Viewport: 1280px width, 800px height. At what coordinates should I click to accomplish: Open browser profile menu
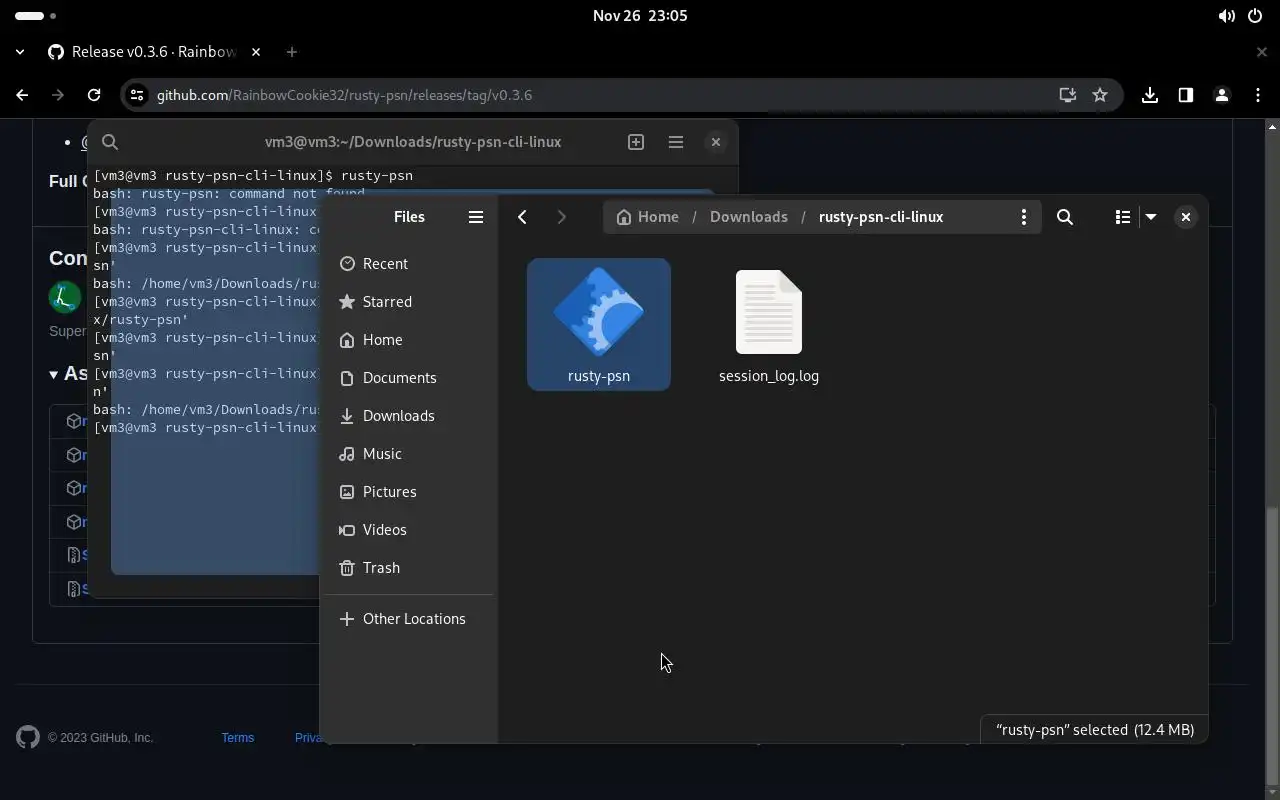coord(1222,95)
